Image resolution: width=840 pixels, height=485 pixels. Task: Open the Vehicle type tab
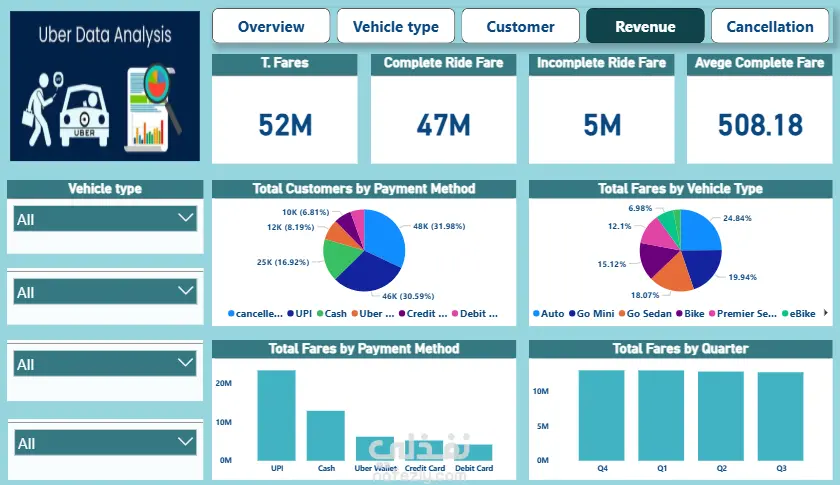[x=396, y=26]
